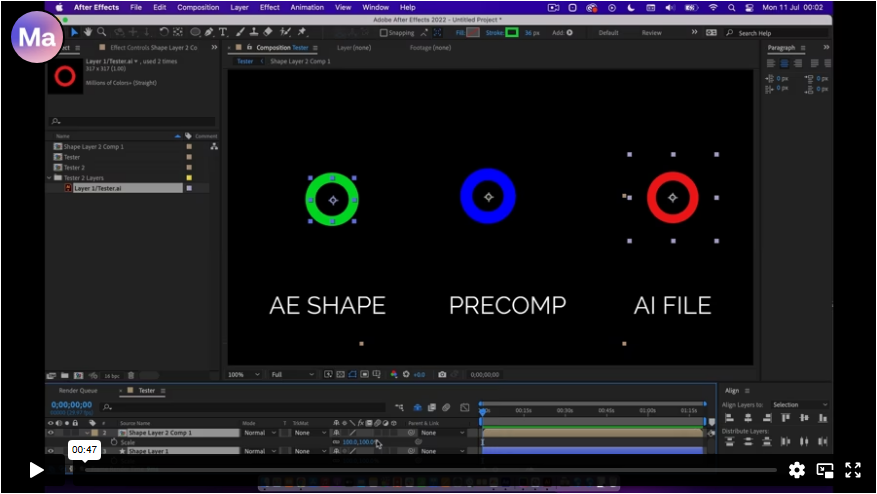The height and width of the screenshot is (494, 877).
Task: Hide Shape Layer 2 Comp 1 eye toggle
Action: click(x=50, y=432)
